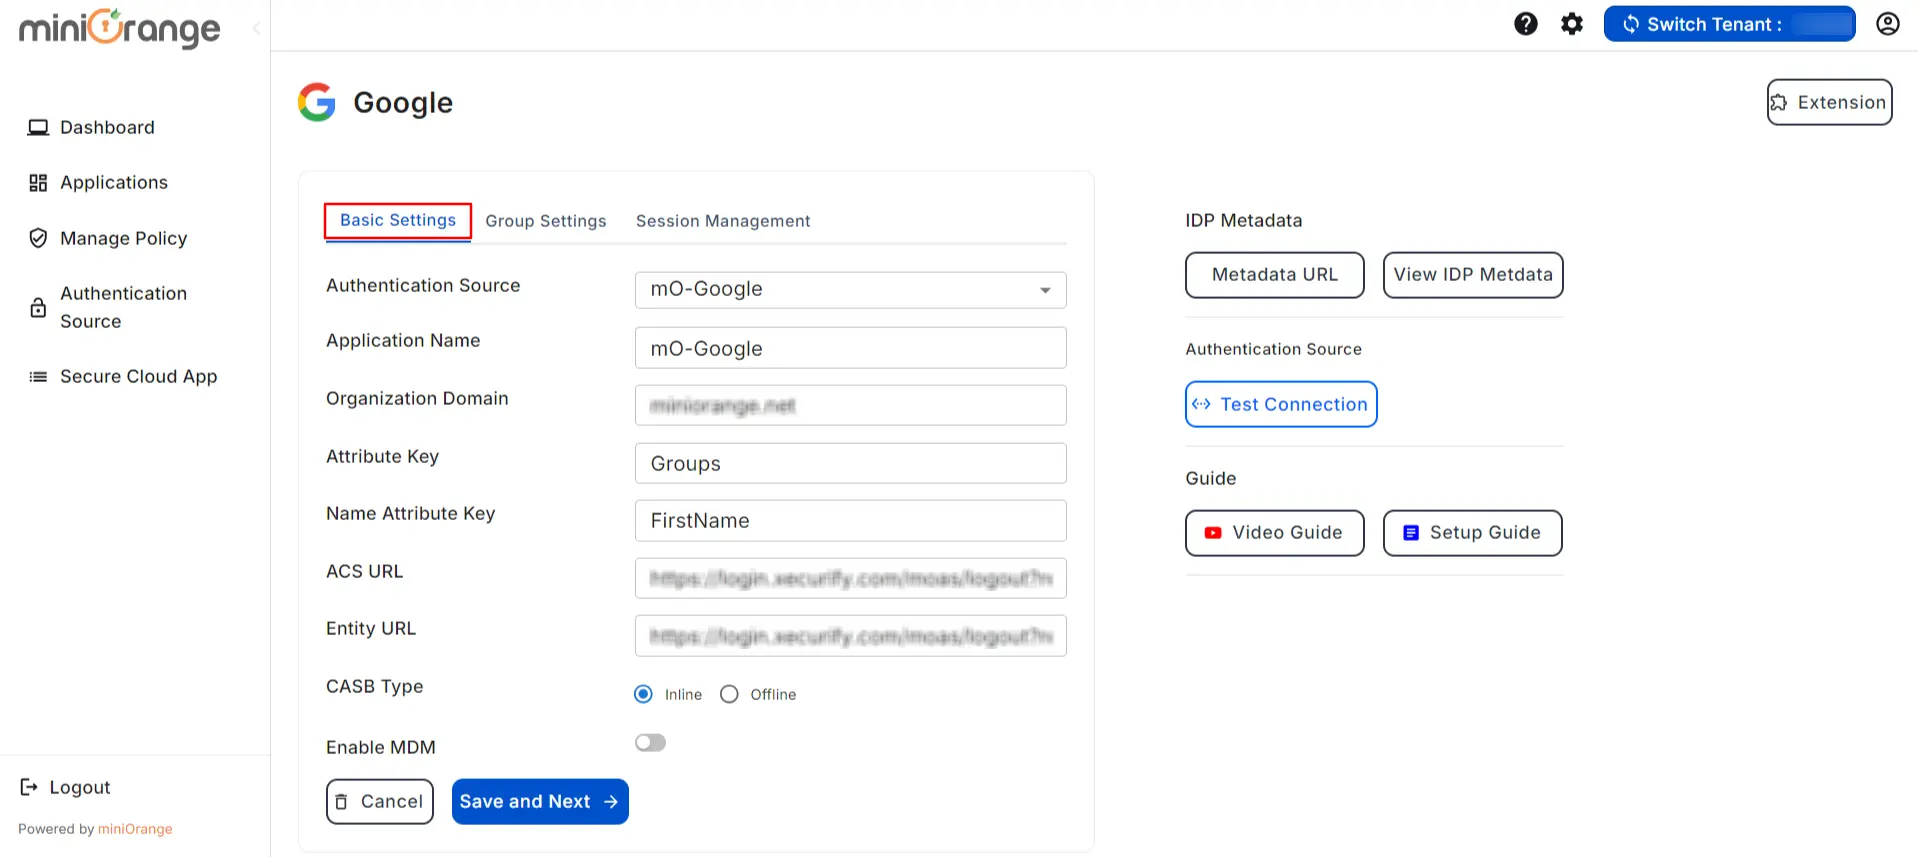Click View IDP Metdata button

(x=1473, y=275)
